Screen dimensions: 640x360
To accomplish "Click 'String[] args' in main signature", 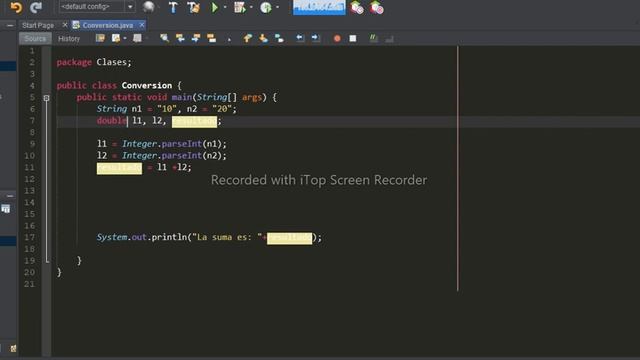I will [x=229, y=97].
